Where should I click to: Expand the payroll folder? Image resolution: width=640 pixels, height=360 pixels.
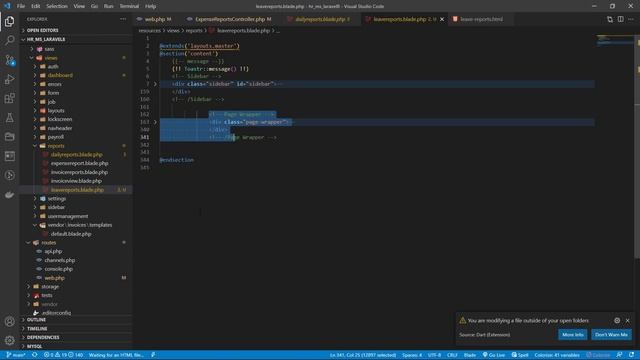point(56,137)
